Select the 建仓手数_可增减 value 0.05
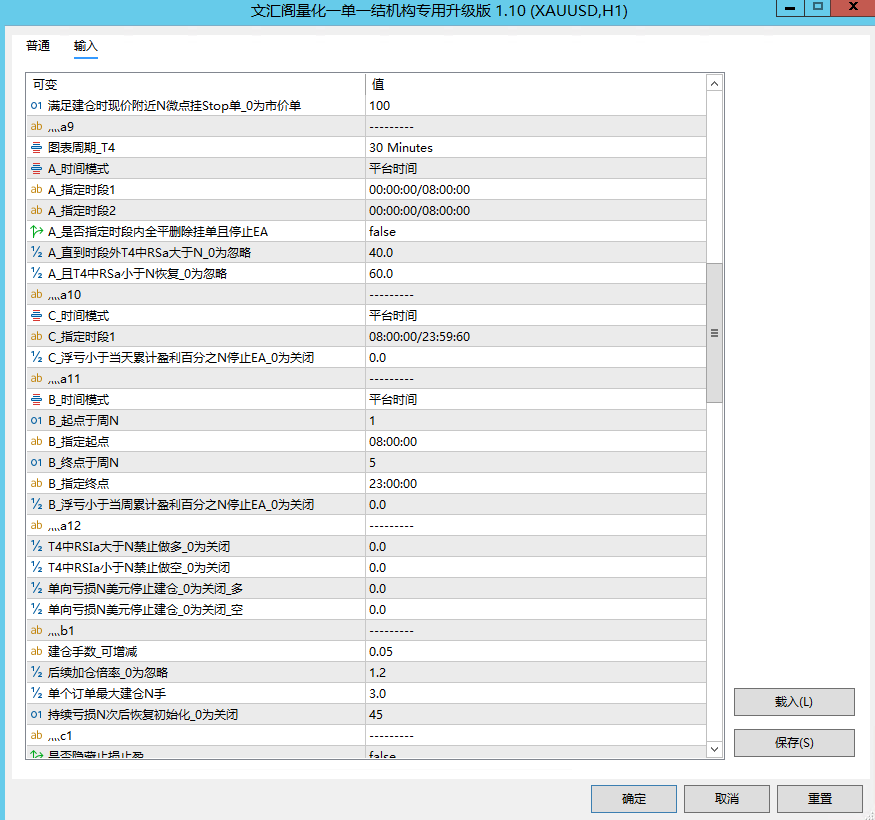Screen dimensions: 875x820 (381, 651)
